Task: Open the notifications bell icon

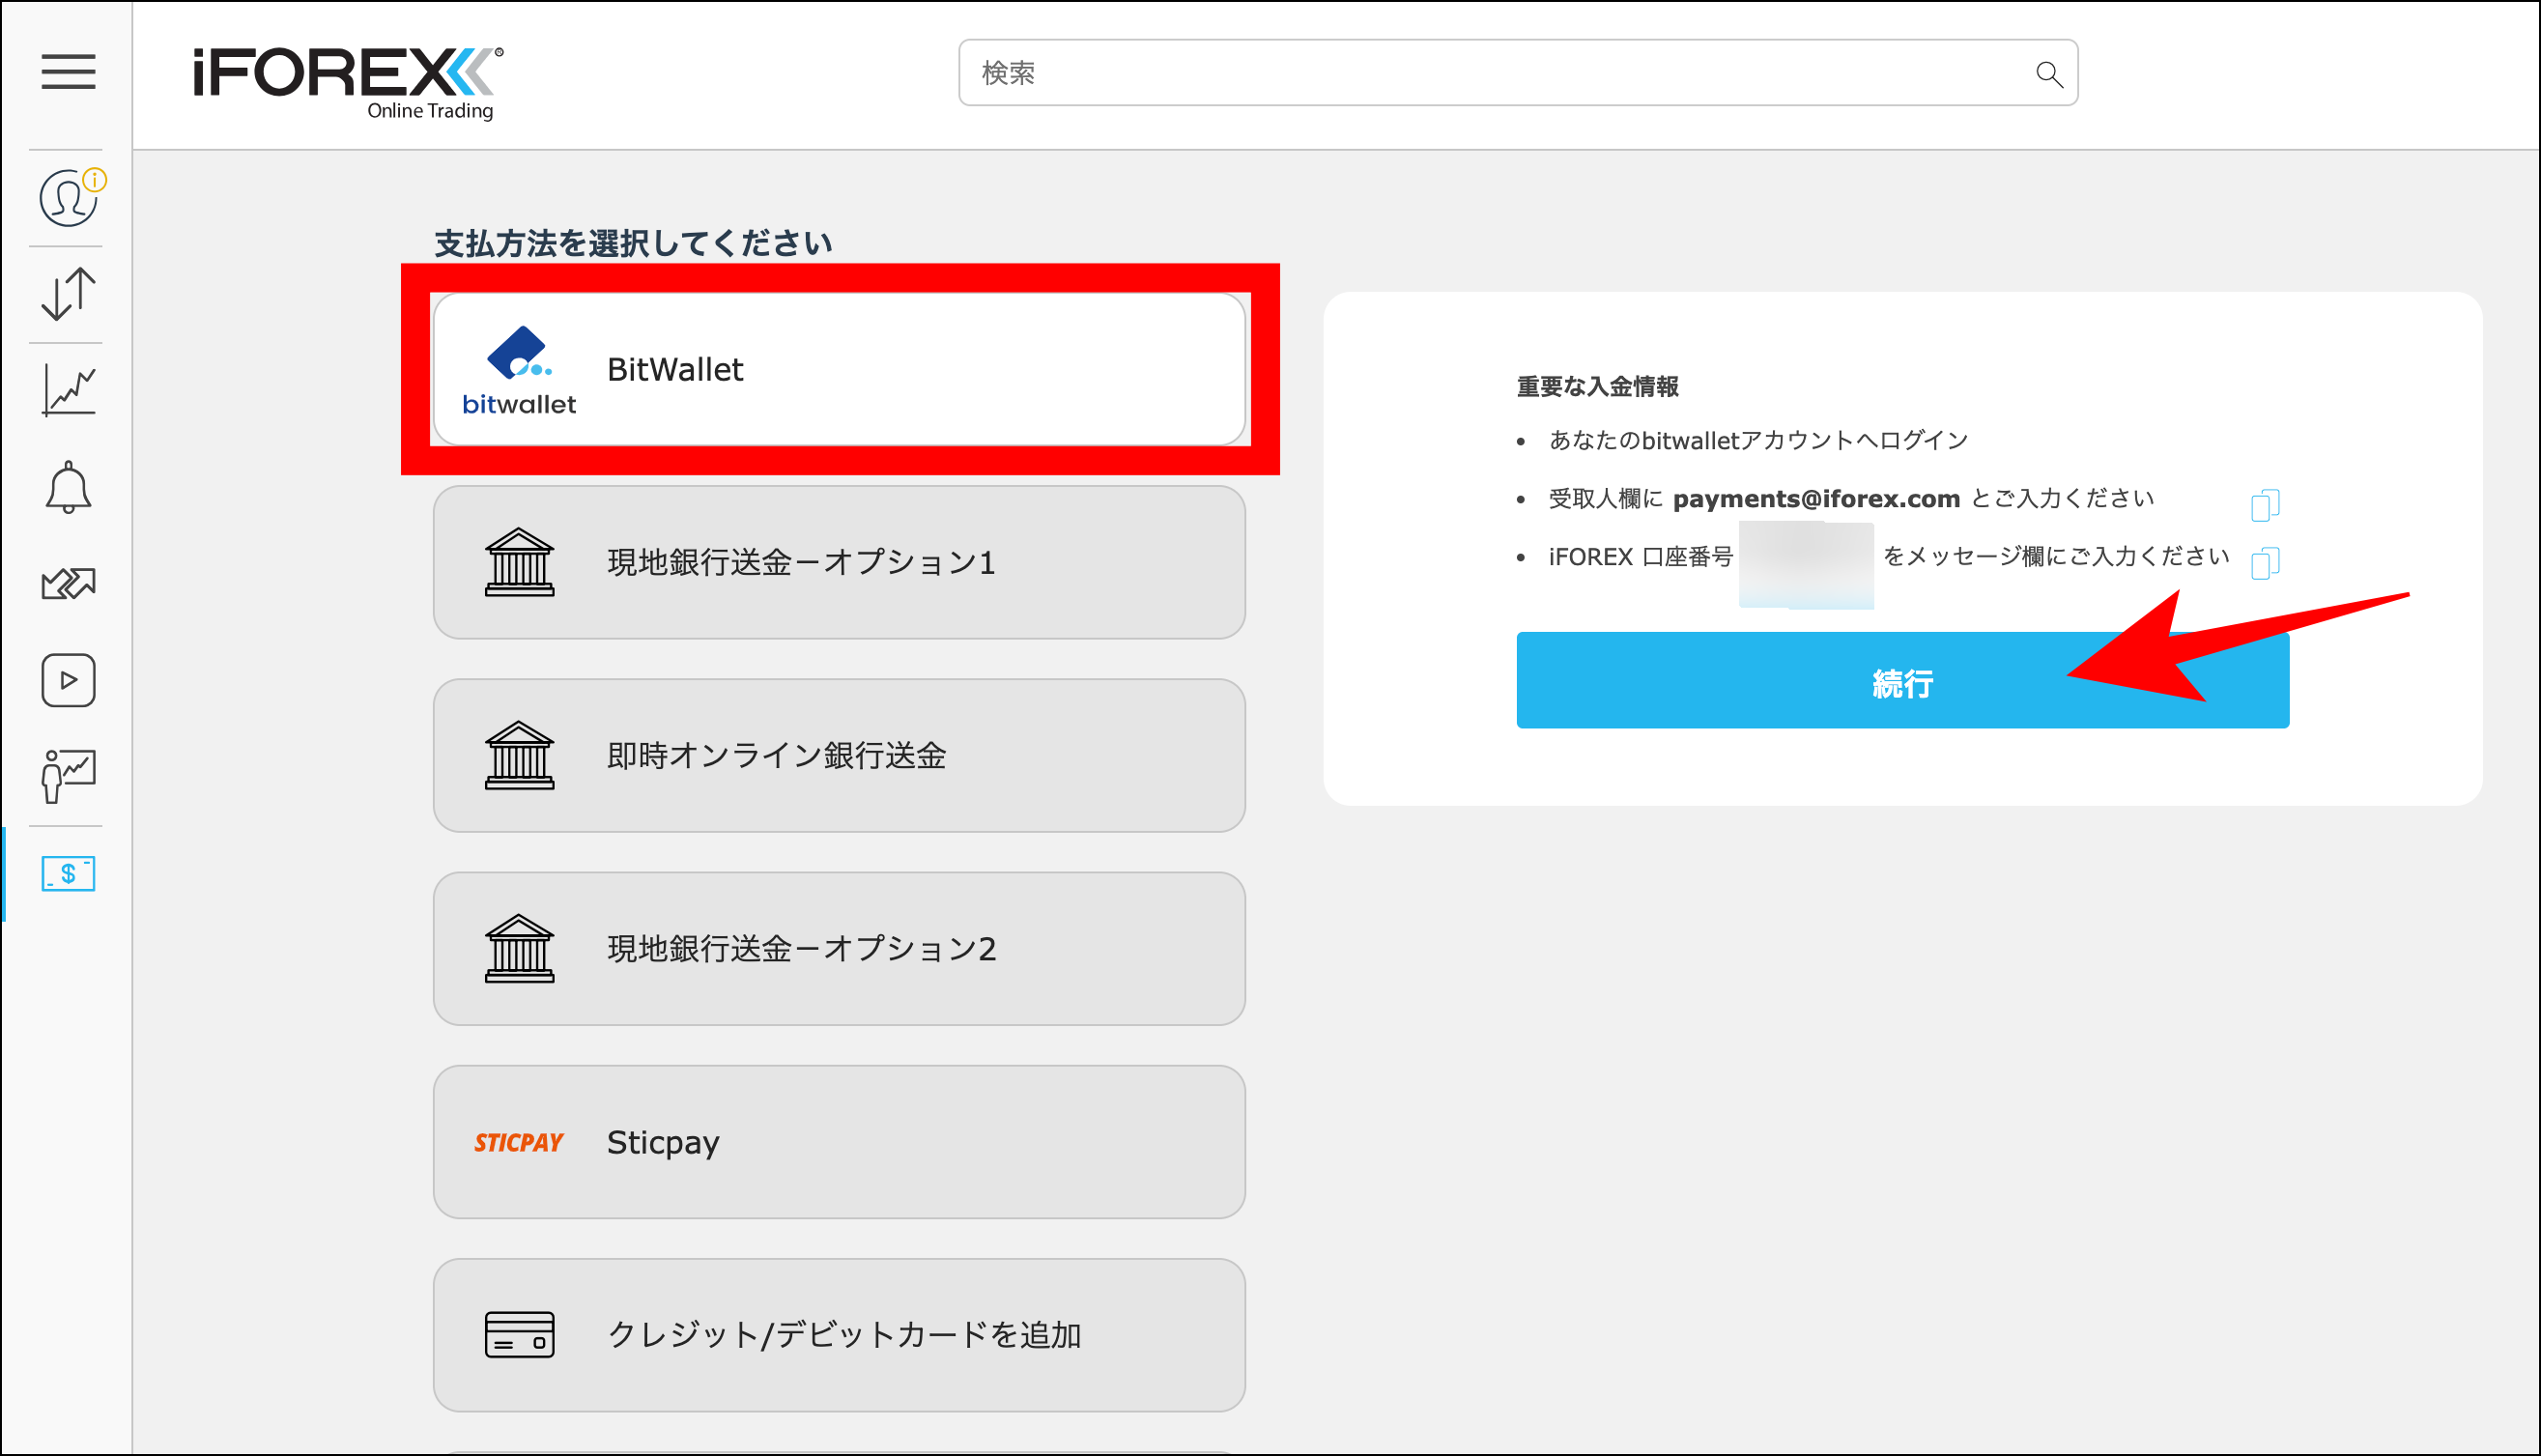Action: coord(67,485)
